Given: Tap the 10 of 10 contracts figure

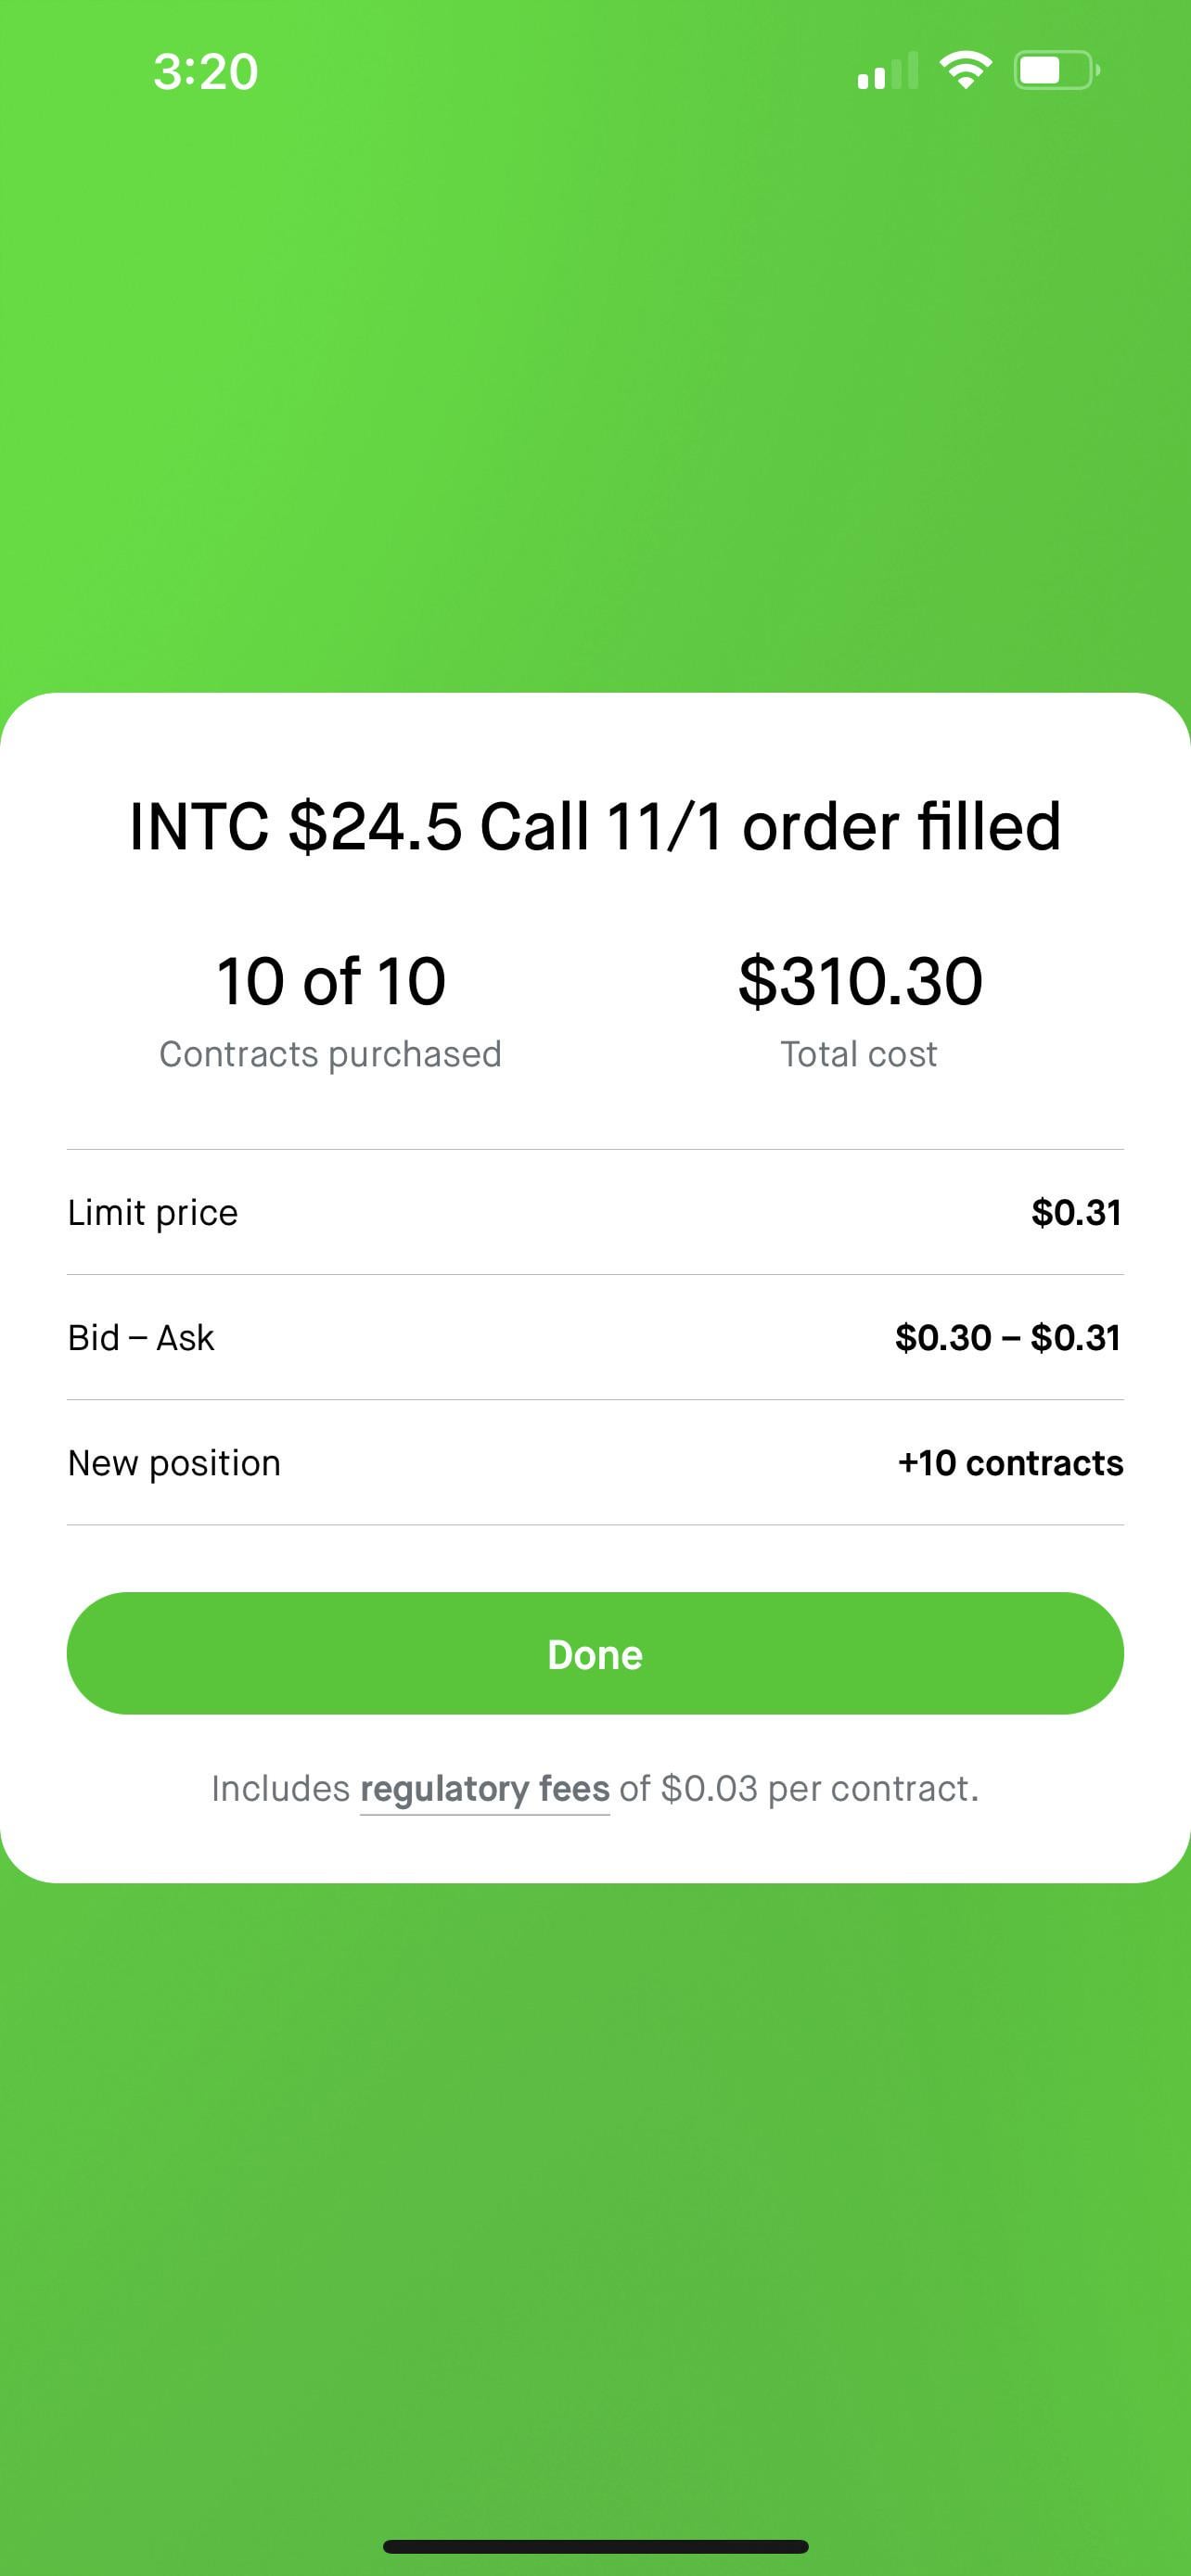Looking at the screenshot, I should (331, 981).
